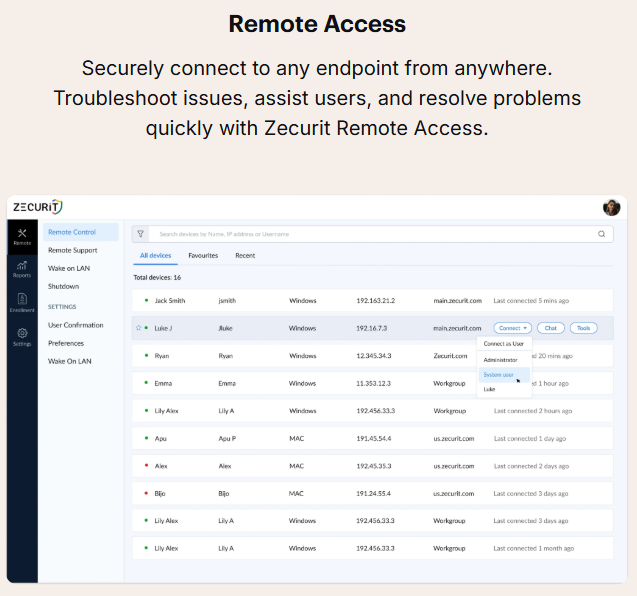Select System user from Connect menu
Viewport: 637px width, 596px height.
tap(498, 374)
